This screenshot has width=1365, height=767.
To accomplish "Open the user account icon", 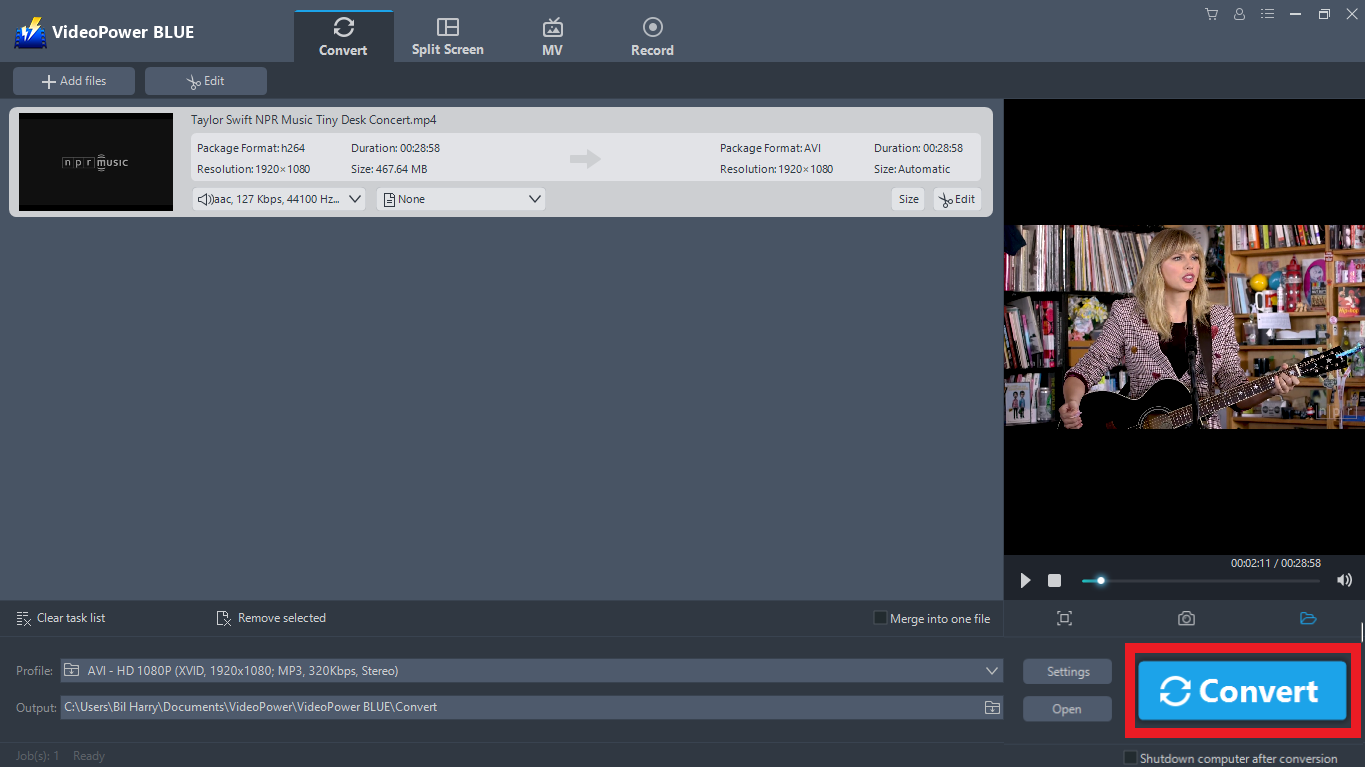I will pyautogui.click(x=1239, y=14).
